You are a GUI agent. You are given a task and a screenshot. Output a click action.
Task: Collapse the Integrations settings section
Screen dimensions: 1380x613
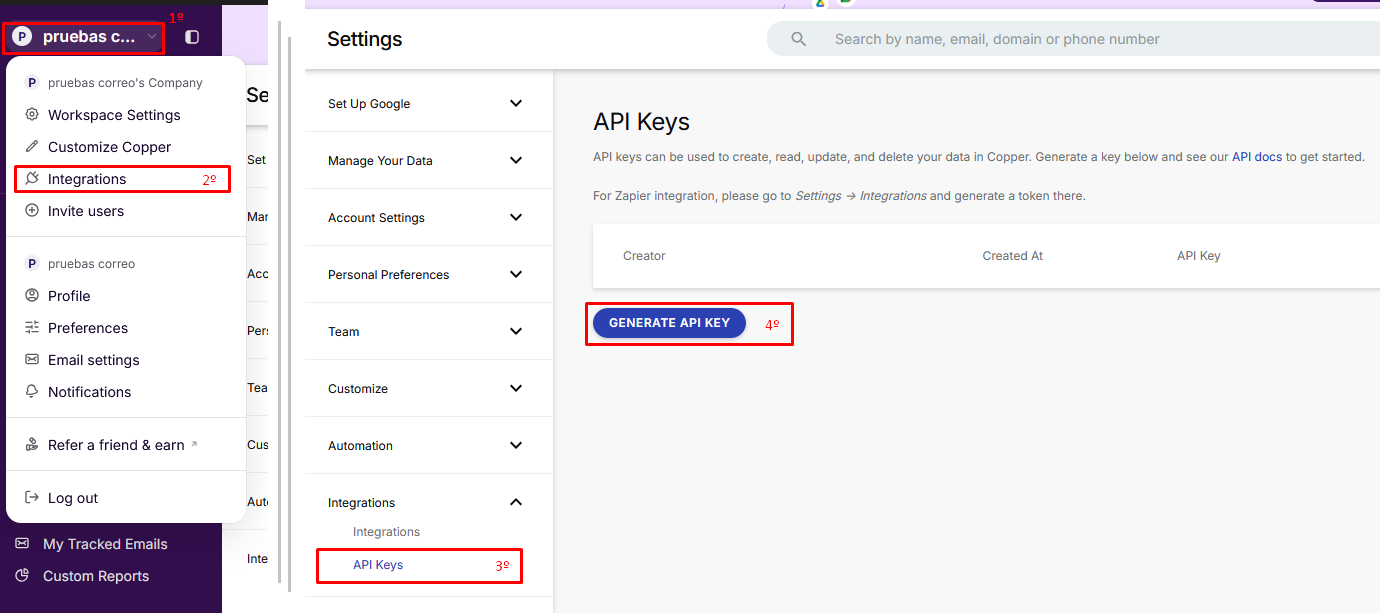click(x=516, y=502)
